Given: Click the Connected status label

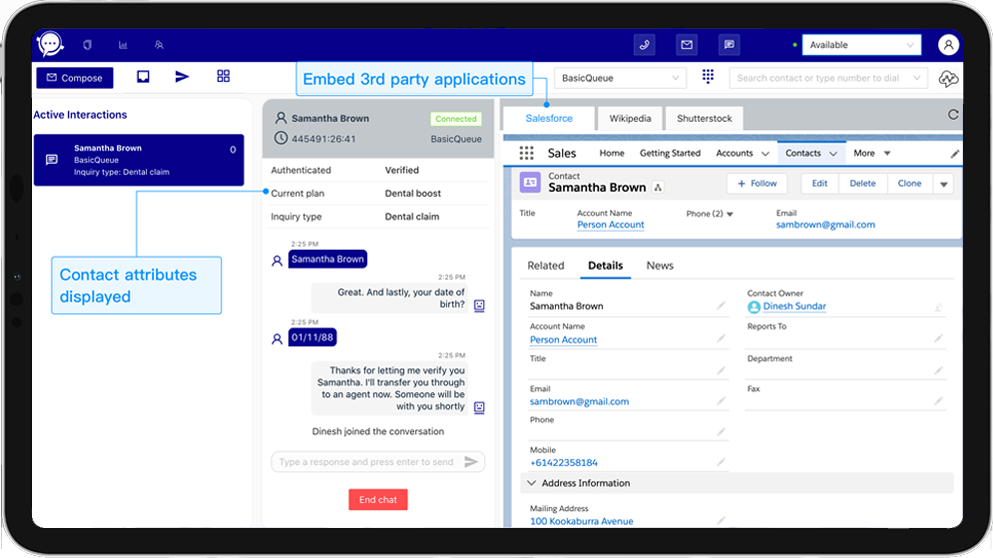Looking at the screenshot, I should coord(456,118).
